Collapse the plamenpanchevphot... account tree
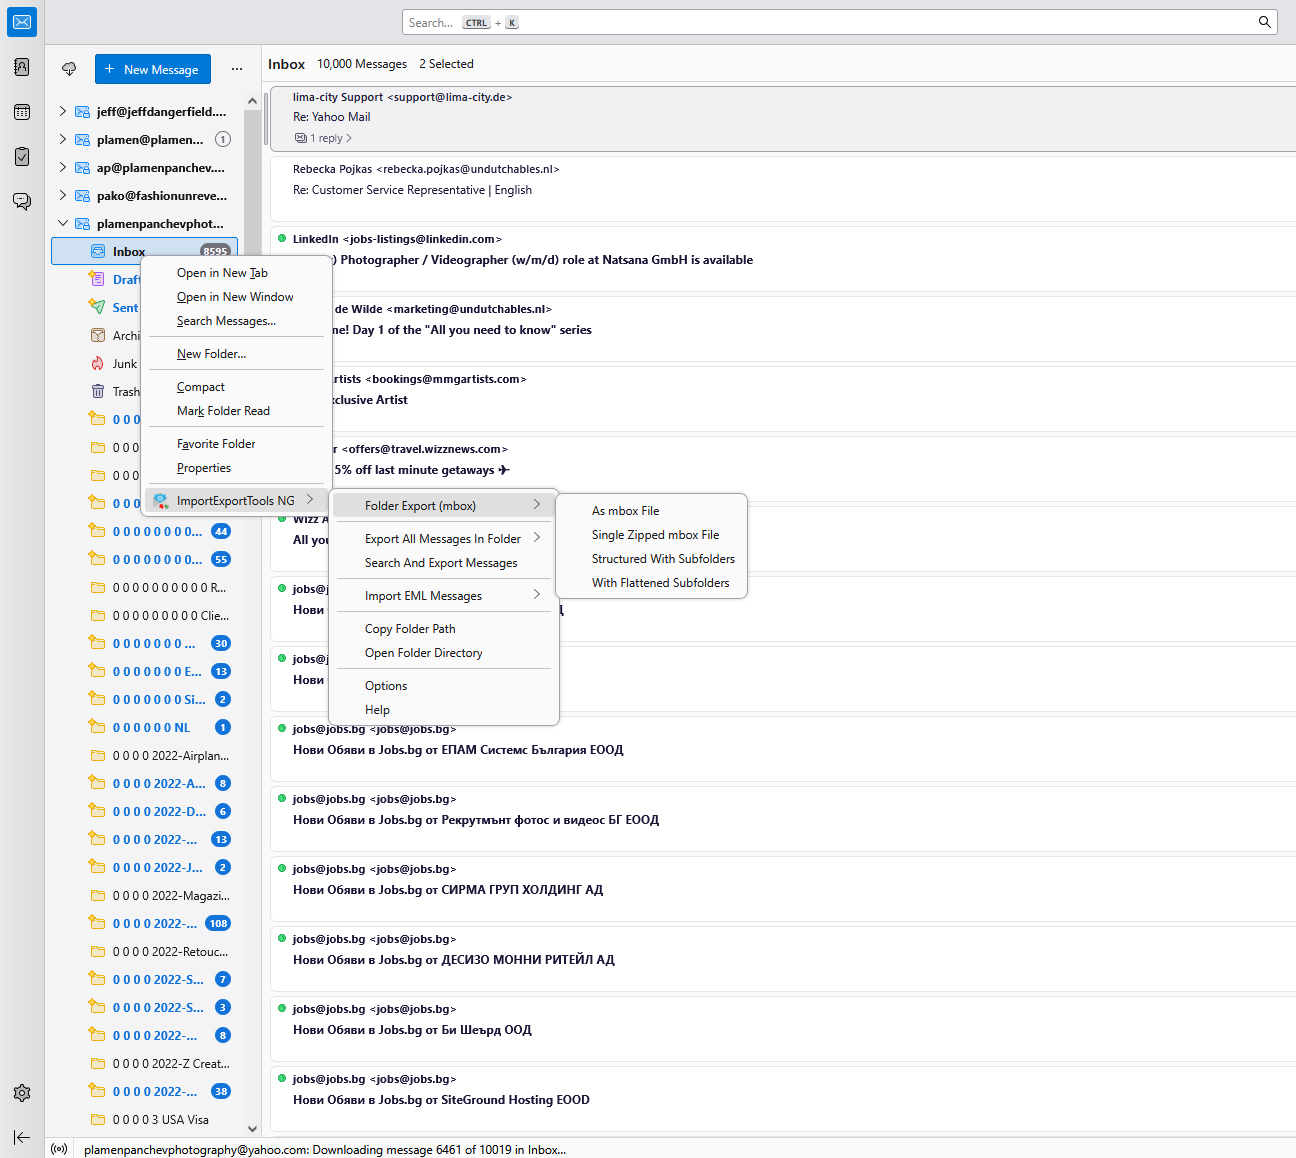Image resolution: width=1296 pixels, height=1158 pixels. coord(63,223)
